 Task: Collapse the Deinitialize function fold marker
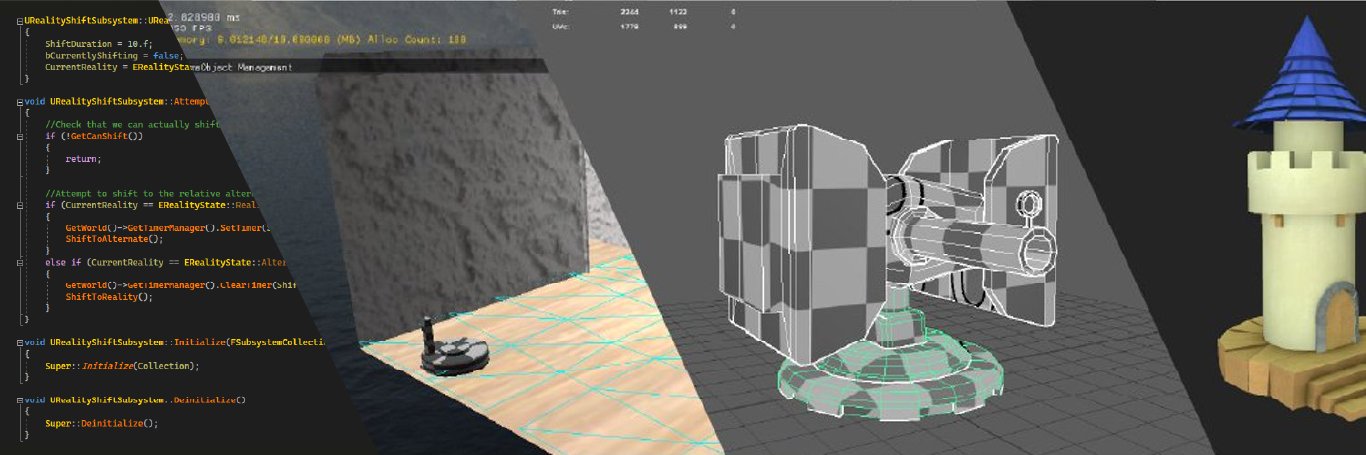point(22,400)
